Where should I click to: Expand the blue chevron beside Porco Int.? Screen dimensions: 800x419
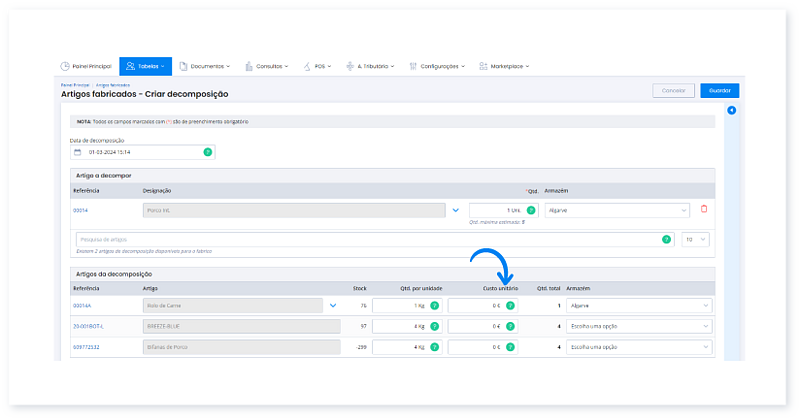click(x=456, y=210)
